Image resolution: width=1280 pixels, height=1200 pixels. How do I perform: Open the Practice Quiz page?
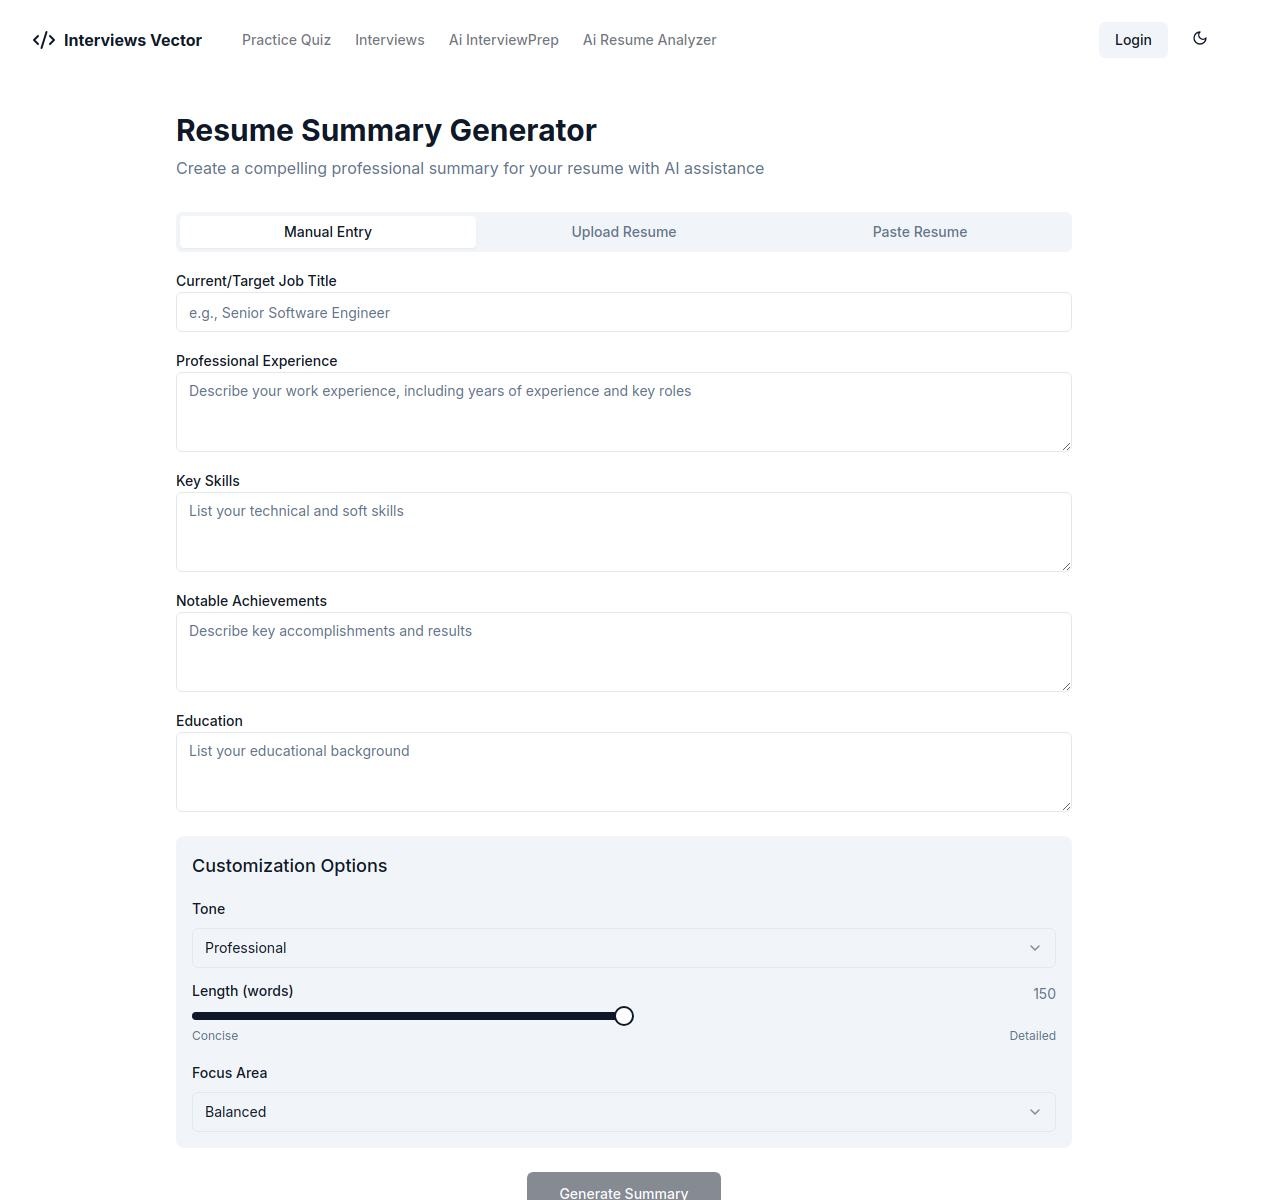pyautogui.click(x=286, y=40)
